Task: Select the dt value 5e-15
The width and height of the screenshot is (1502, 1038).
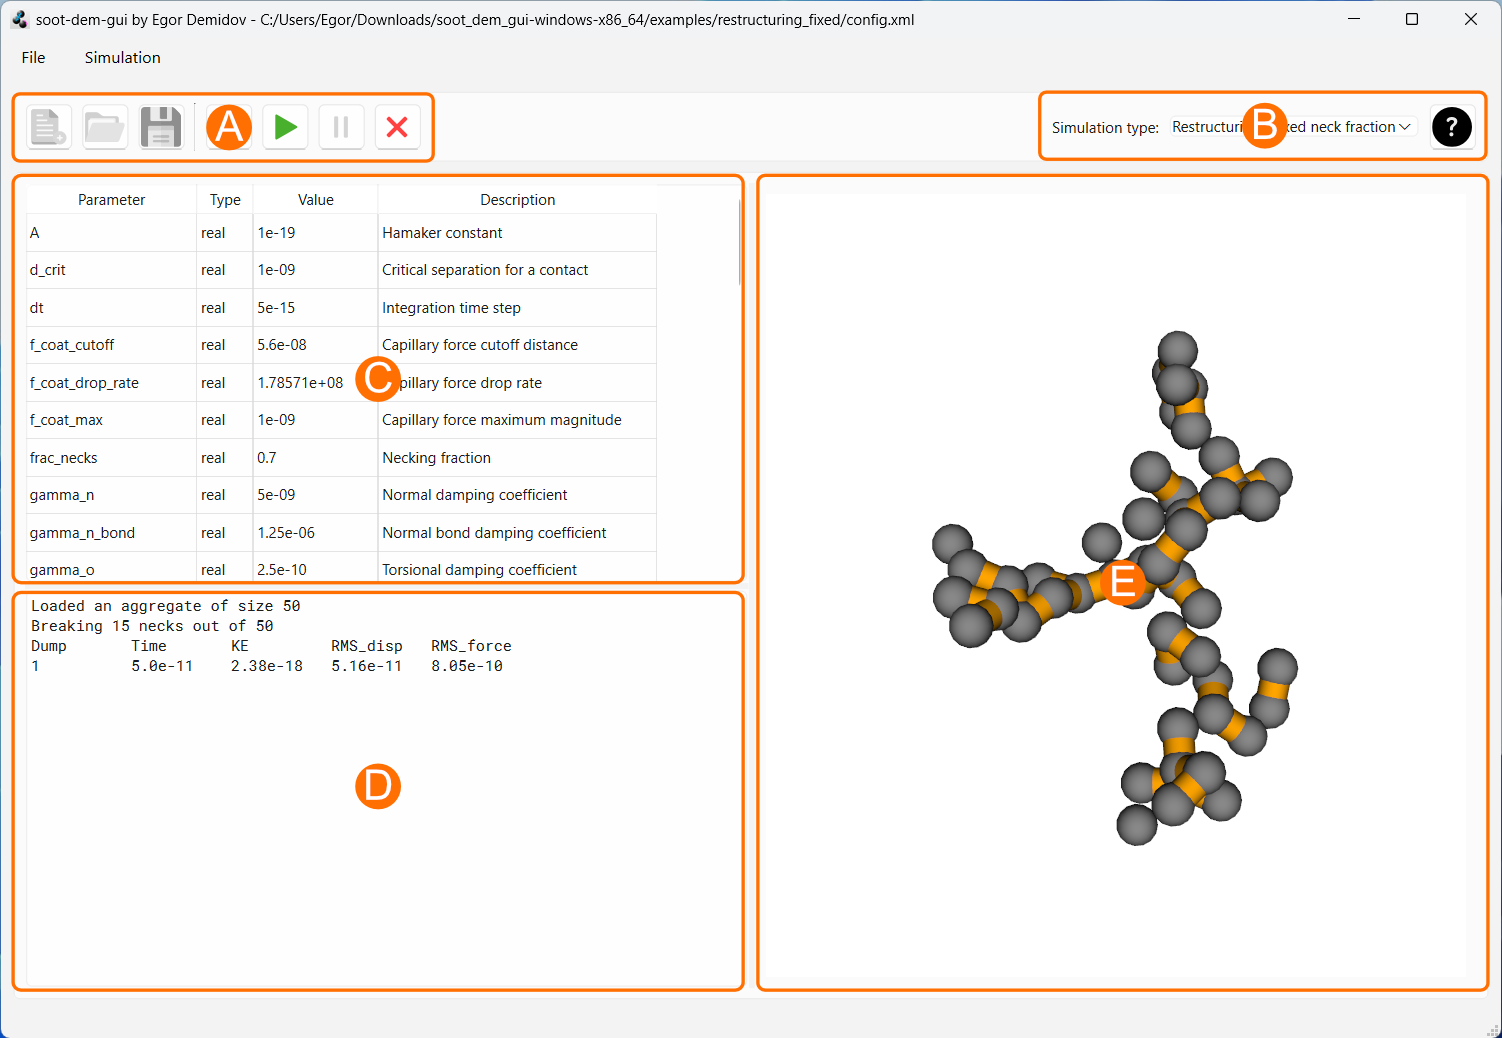Action: coord(316,308)
